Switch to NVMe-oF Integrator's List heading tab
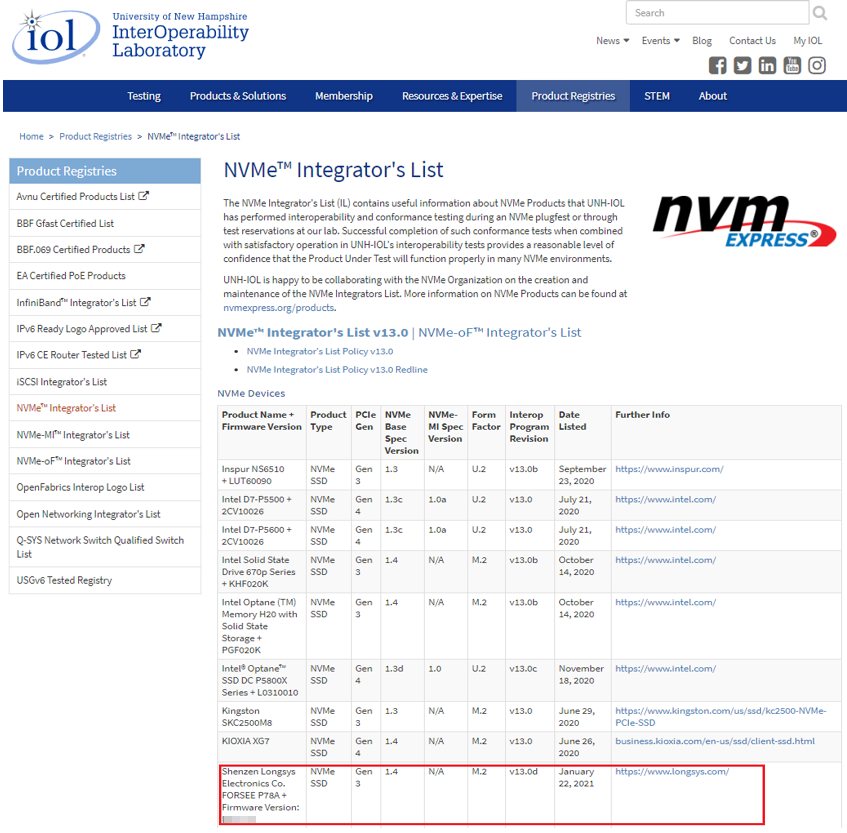847x833 pixels. click(x=500, y=332)
